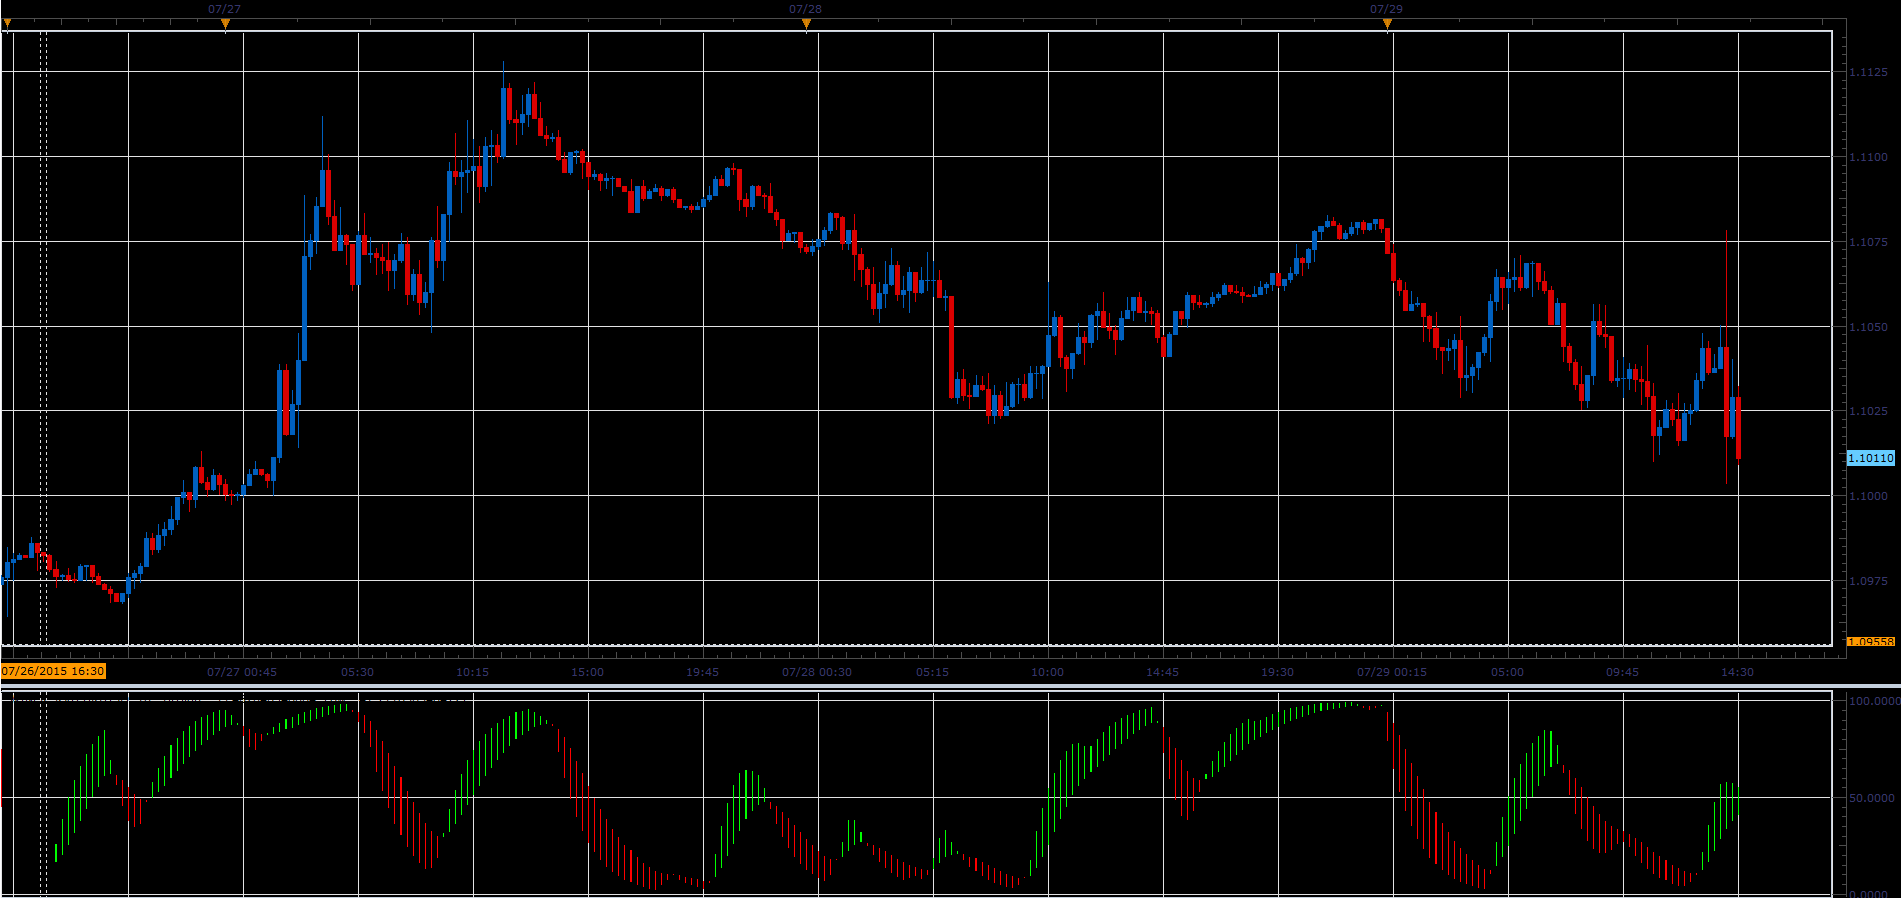Click the 1.1000 price axis label

pos(1868,497)
